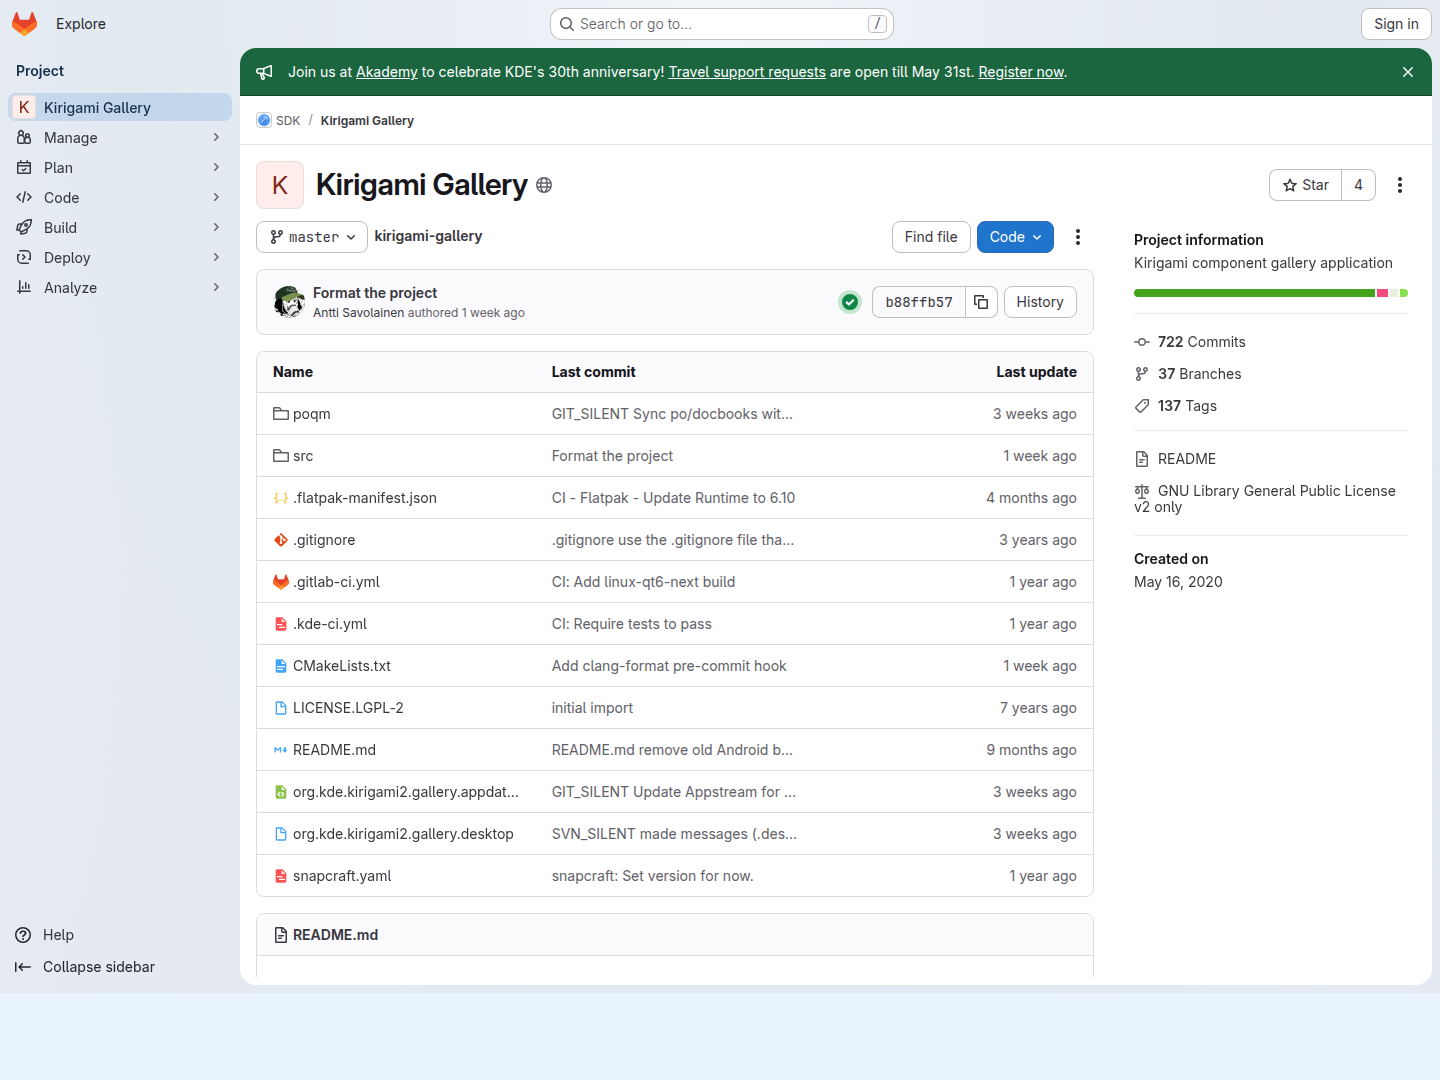The width and height of the screenshot is (1440, 1080).
Task: Click the .gitlab-ci.yml fox icon
Action: [281, 582]
